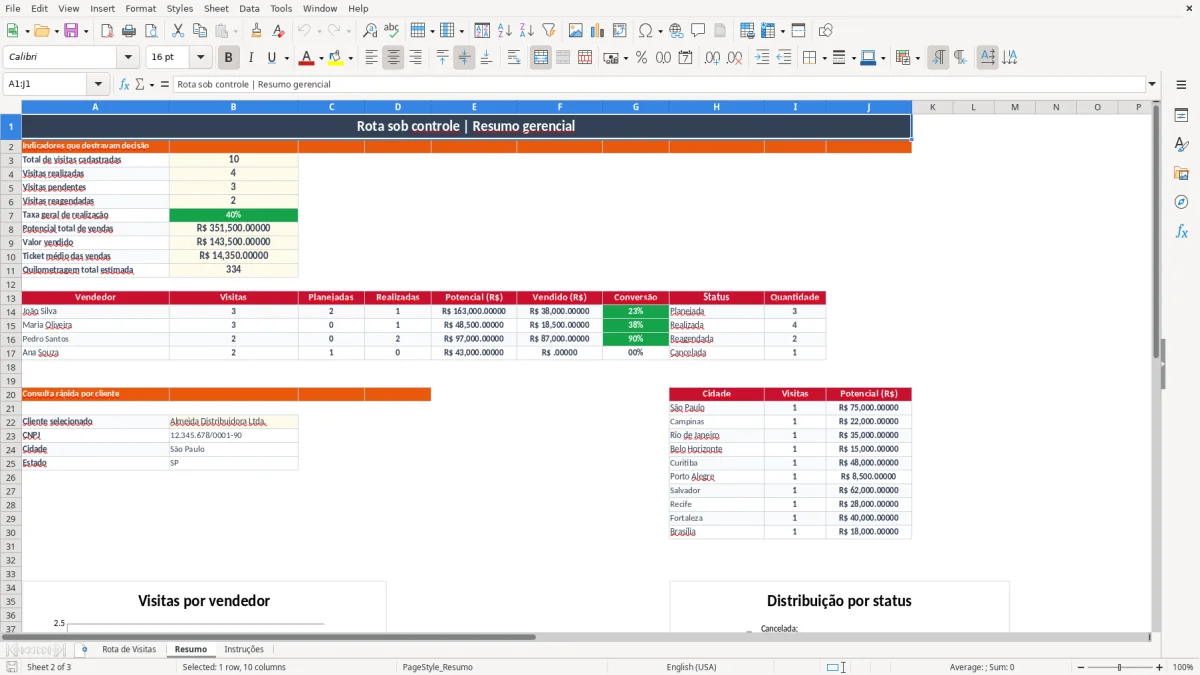
Task: Toggle Italic formatting
Action: point(251,58)
